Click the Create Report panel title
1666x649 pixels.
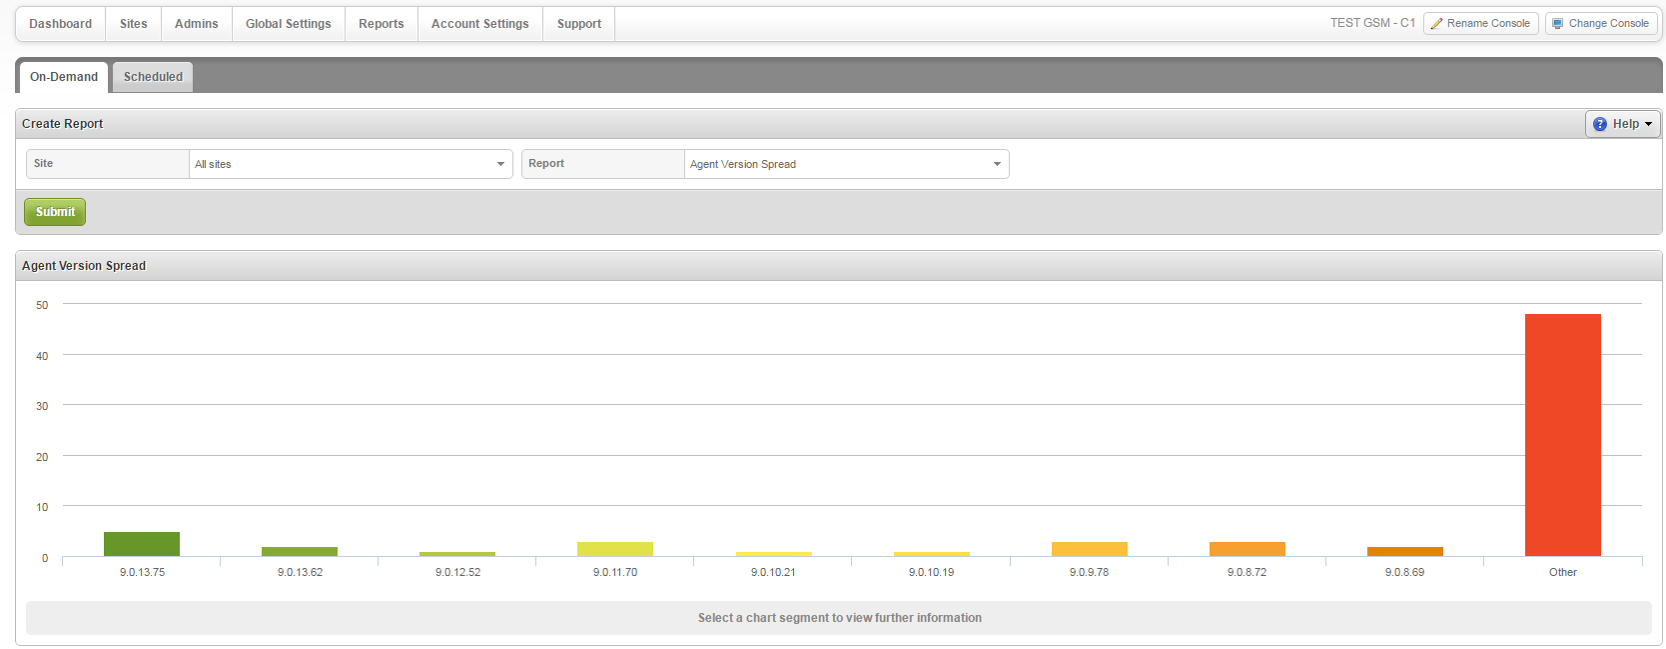(62, 124)
